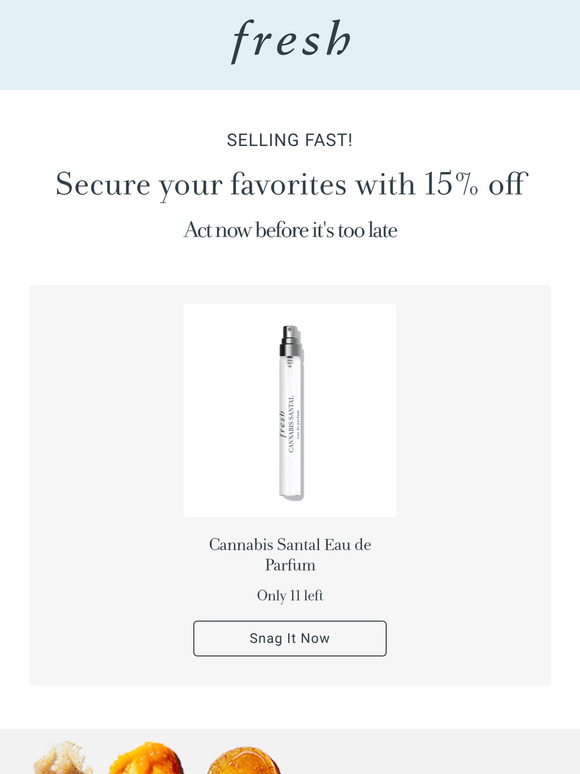
Task: Click the Cannabis Santal Eau de Parfum title
Action: tap(290, 554)
